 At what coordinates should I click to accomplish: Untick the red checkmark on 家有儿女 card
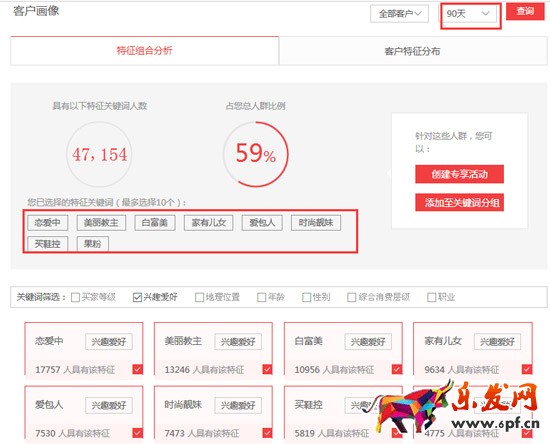(527, 369)
